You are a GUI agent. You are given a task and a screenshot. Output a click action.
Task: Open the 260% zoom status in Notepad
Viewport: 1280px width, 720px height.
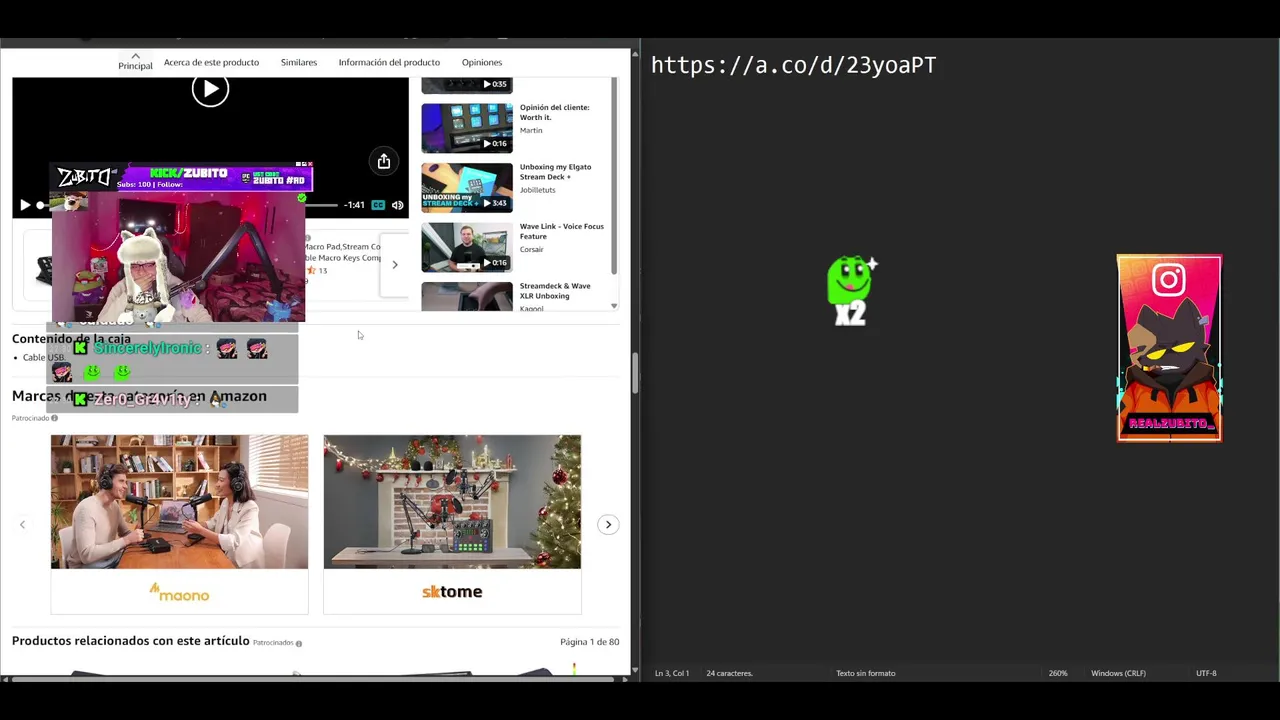(1058, 673)
